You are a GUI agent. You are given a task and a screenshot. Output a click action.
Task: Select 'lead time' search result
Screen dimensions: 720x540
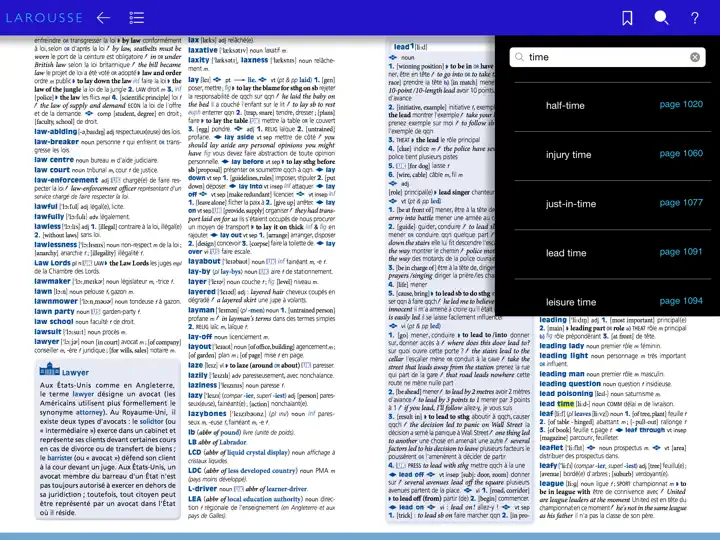566,253
